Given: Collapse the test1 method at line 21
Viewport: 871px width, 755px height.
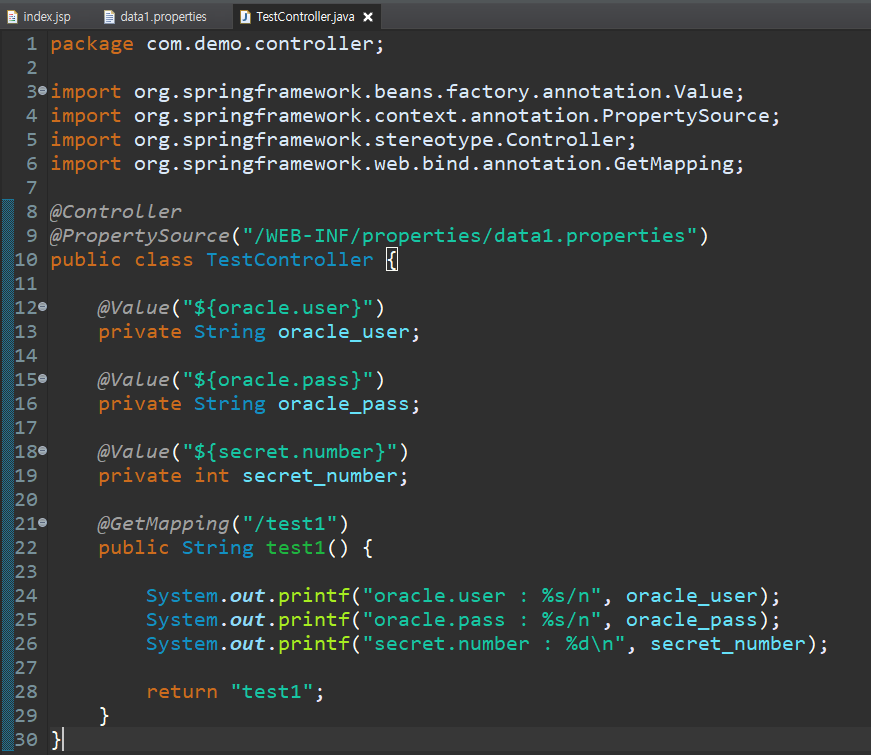Looking at the screenshot, I should pyautogui.click(x=43, y=522).
